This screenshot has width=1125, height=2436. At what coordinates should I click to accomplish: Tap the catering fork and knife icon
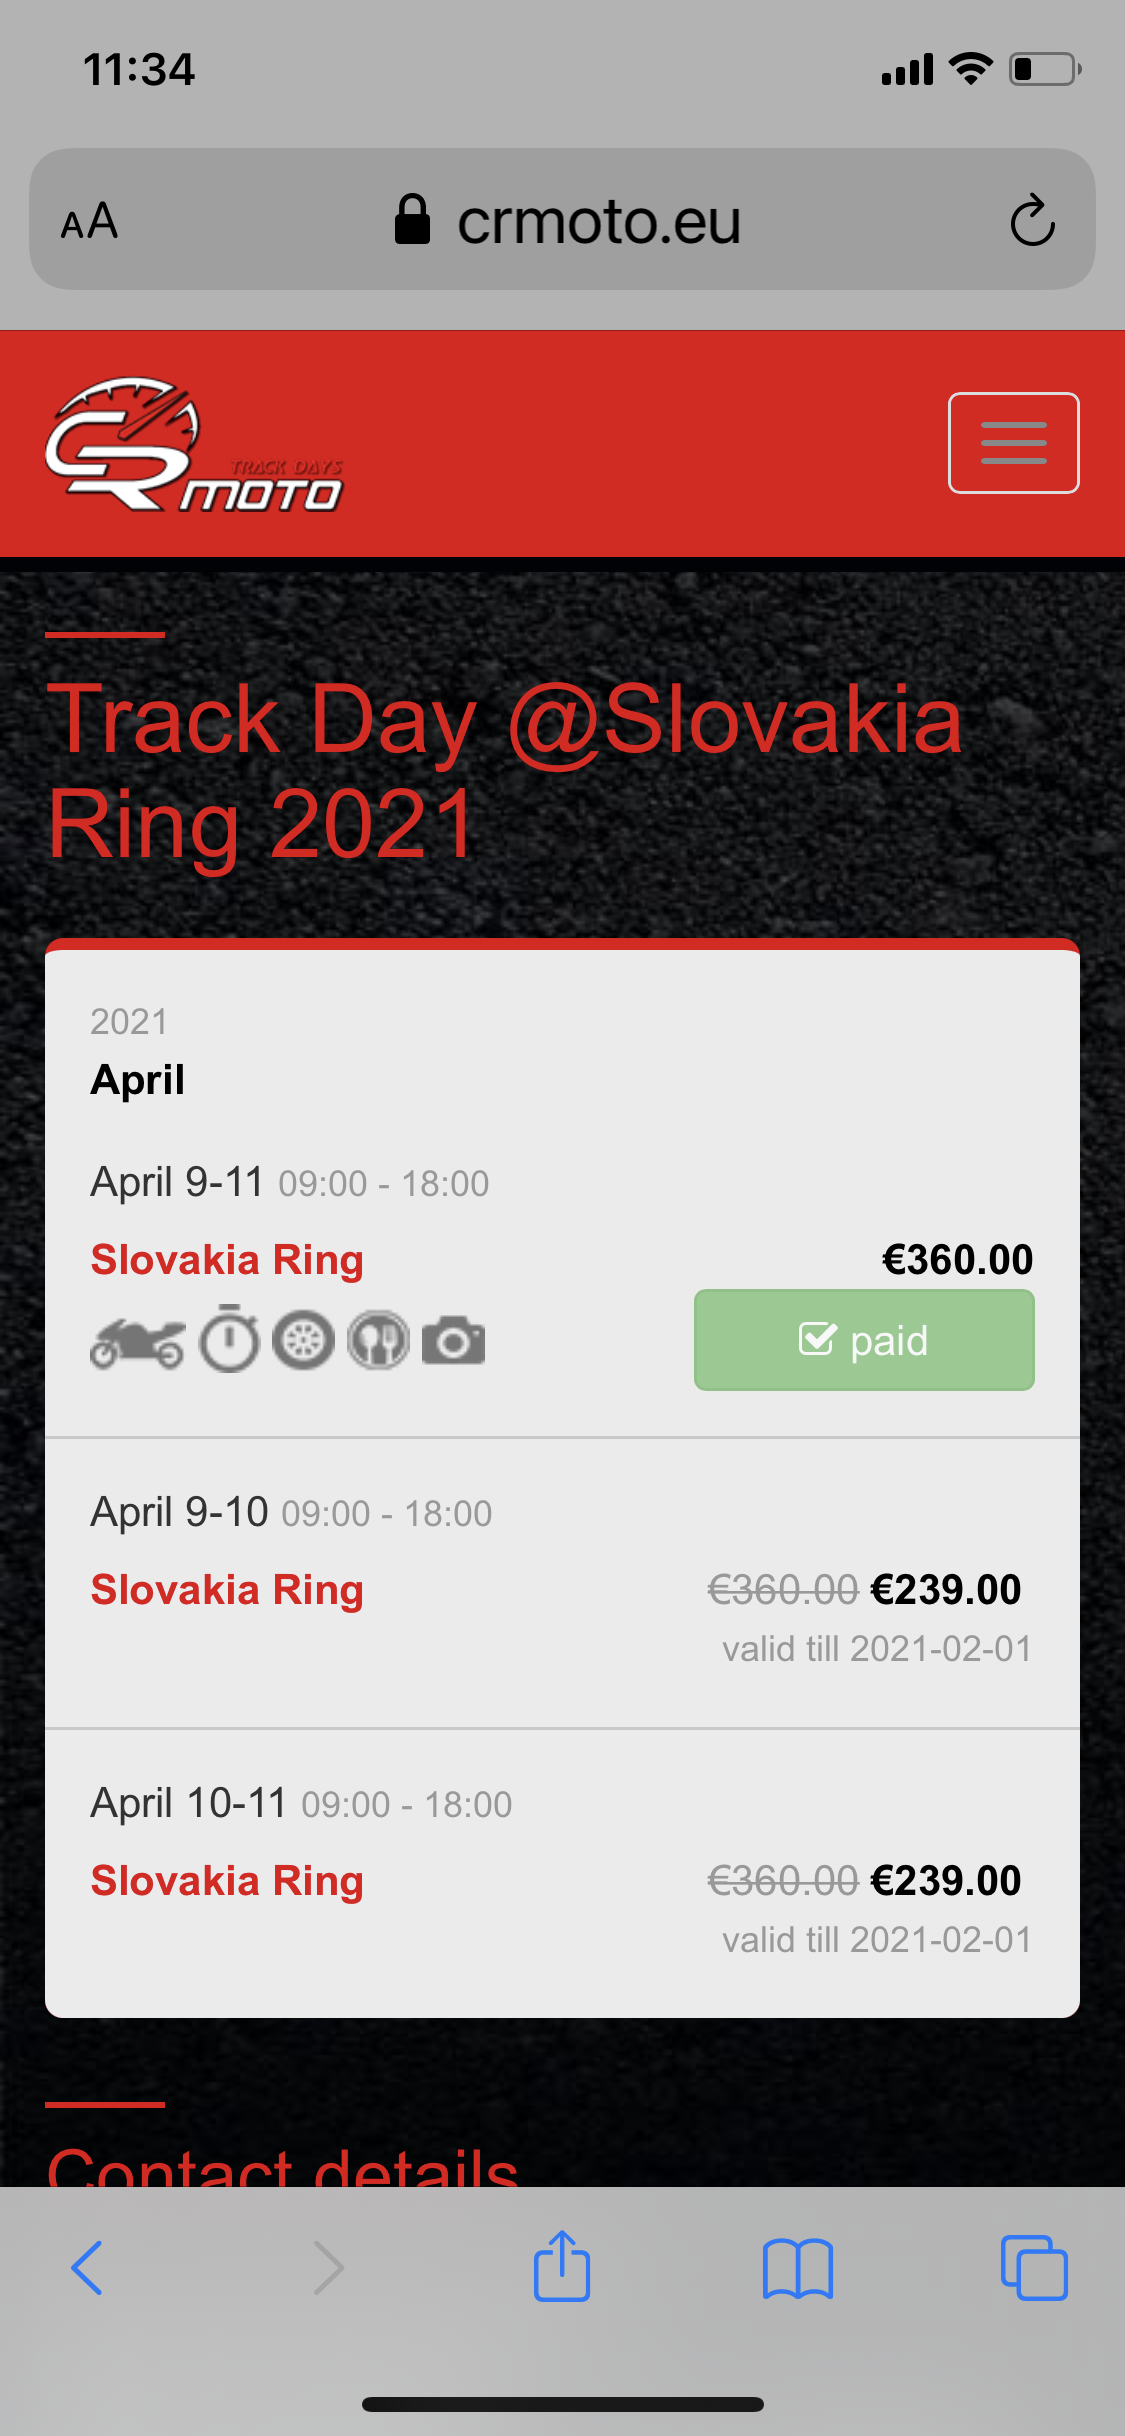click(x=378, y=1340)
